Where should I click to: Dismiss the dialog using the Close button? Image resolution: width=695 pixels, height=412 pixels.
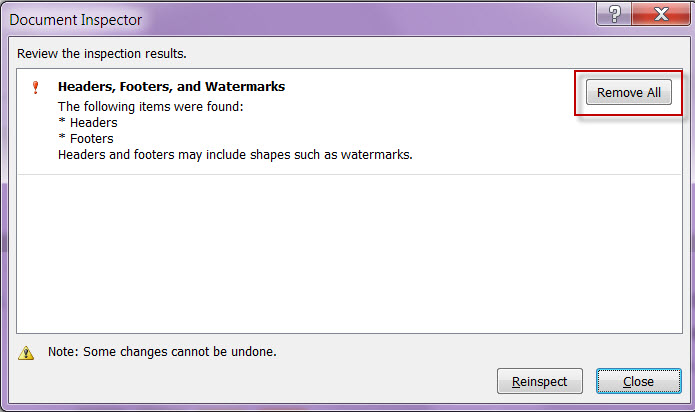(638, 381)
